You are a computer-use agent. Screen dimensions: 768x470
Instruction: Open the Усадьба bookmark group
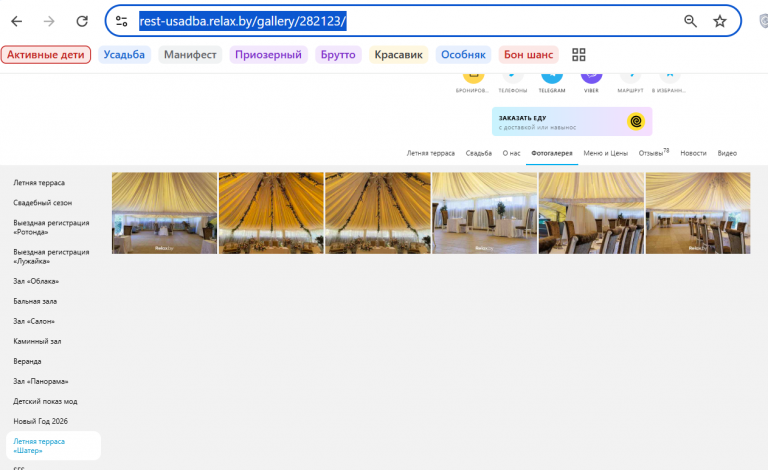124,54
